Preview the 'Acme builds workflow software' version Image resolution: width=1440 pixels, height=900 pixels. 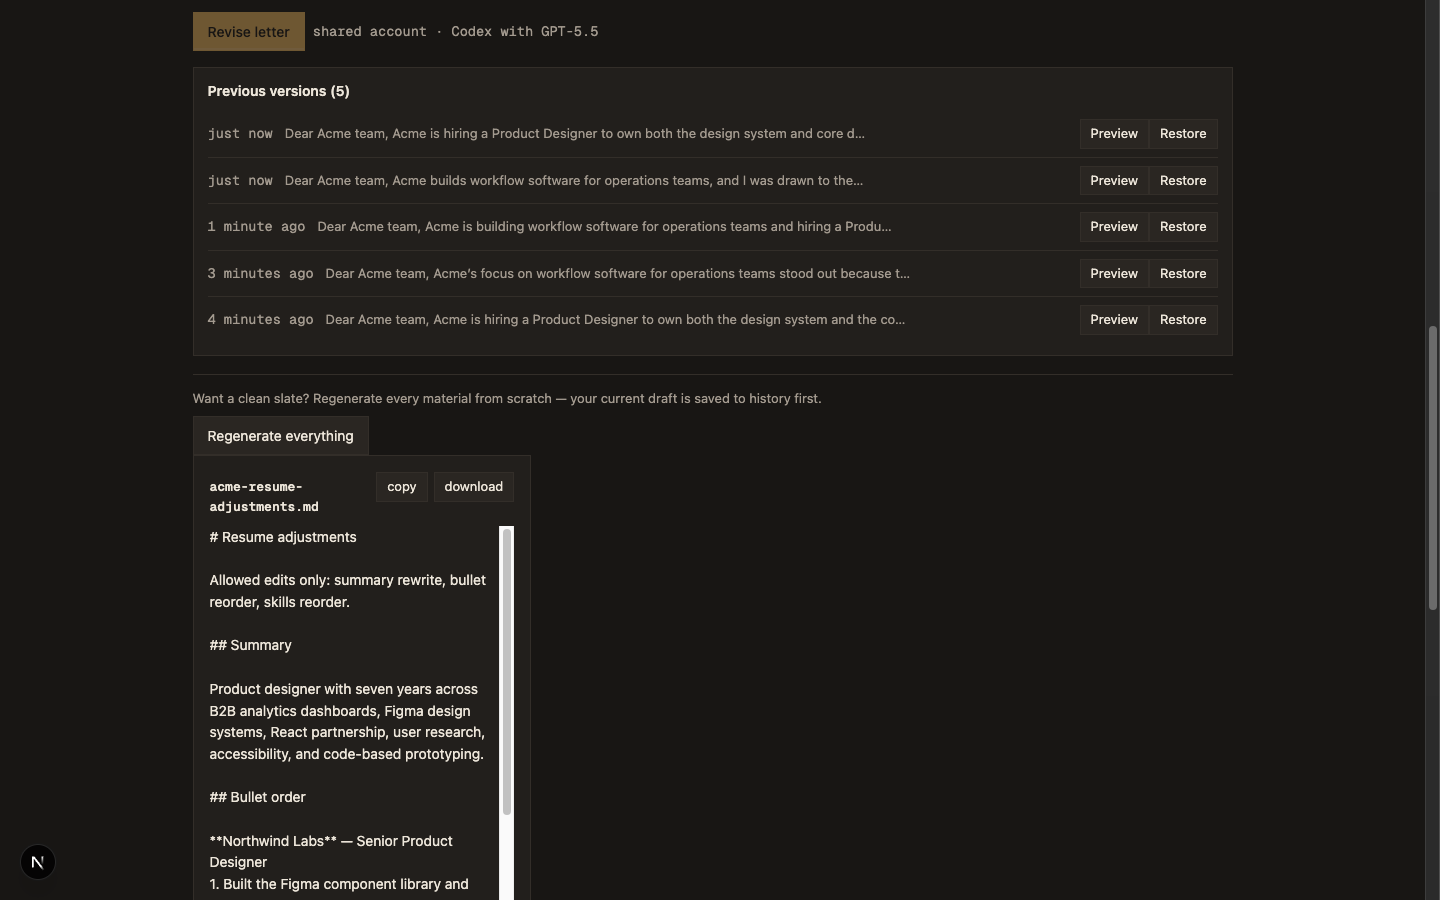[1114, 181]
